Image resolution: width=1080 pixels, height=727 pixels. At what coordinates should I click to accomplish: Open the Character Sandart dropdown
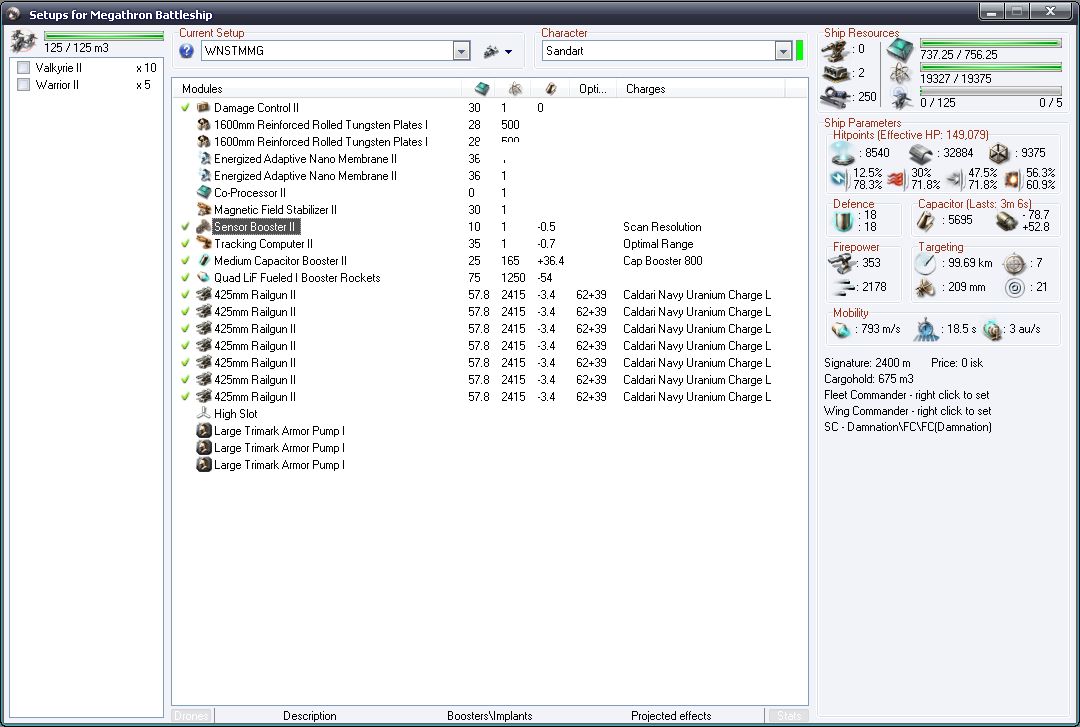pos(783,51)
